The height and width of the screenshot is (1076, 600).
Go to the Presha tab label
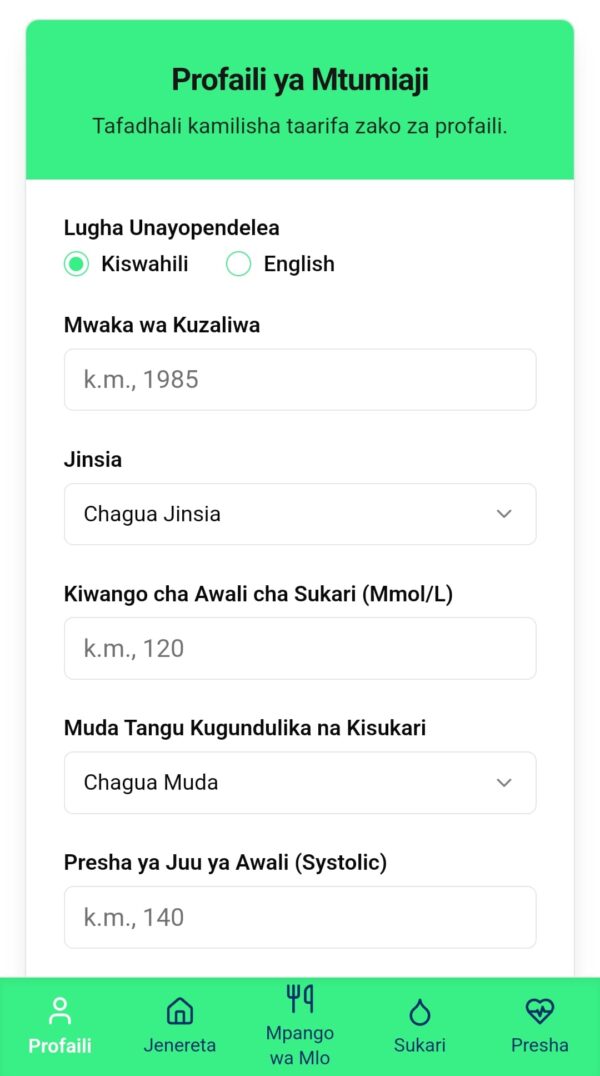pyautogui.click(x=540, y=1045)
